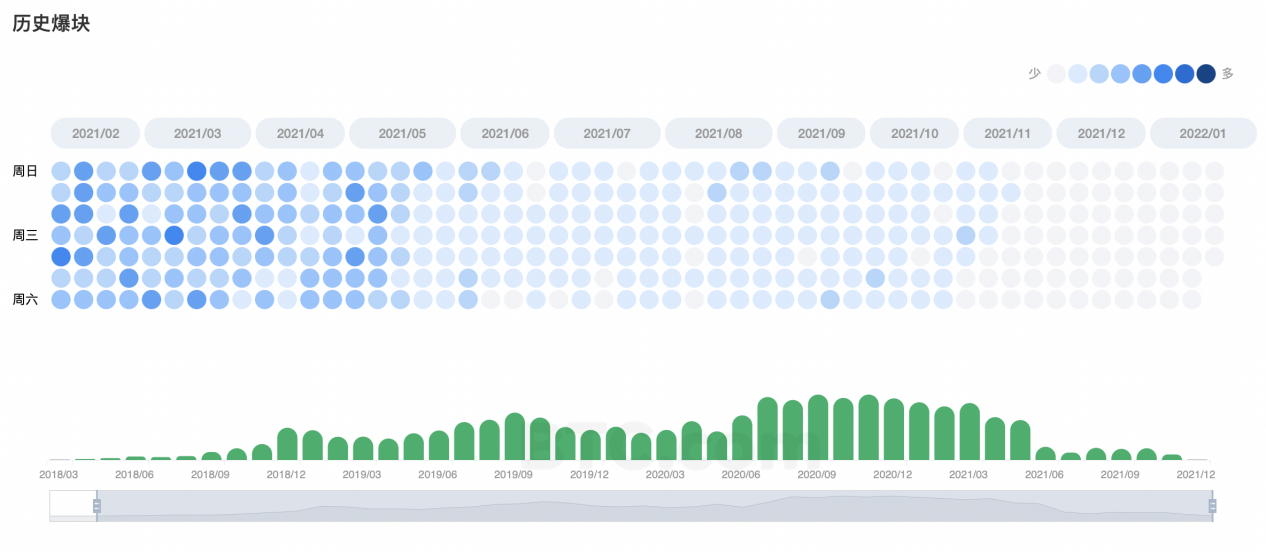
Task: Click the right handle of range slider
Action: (1212, 506)
